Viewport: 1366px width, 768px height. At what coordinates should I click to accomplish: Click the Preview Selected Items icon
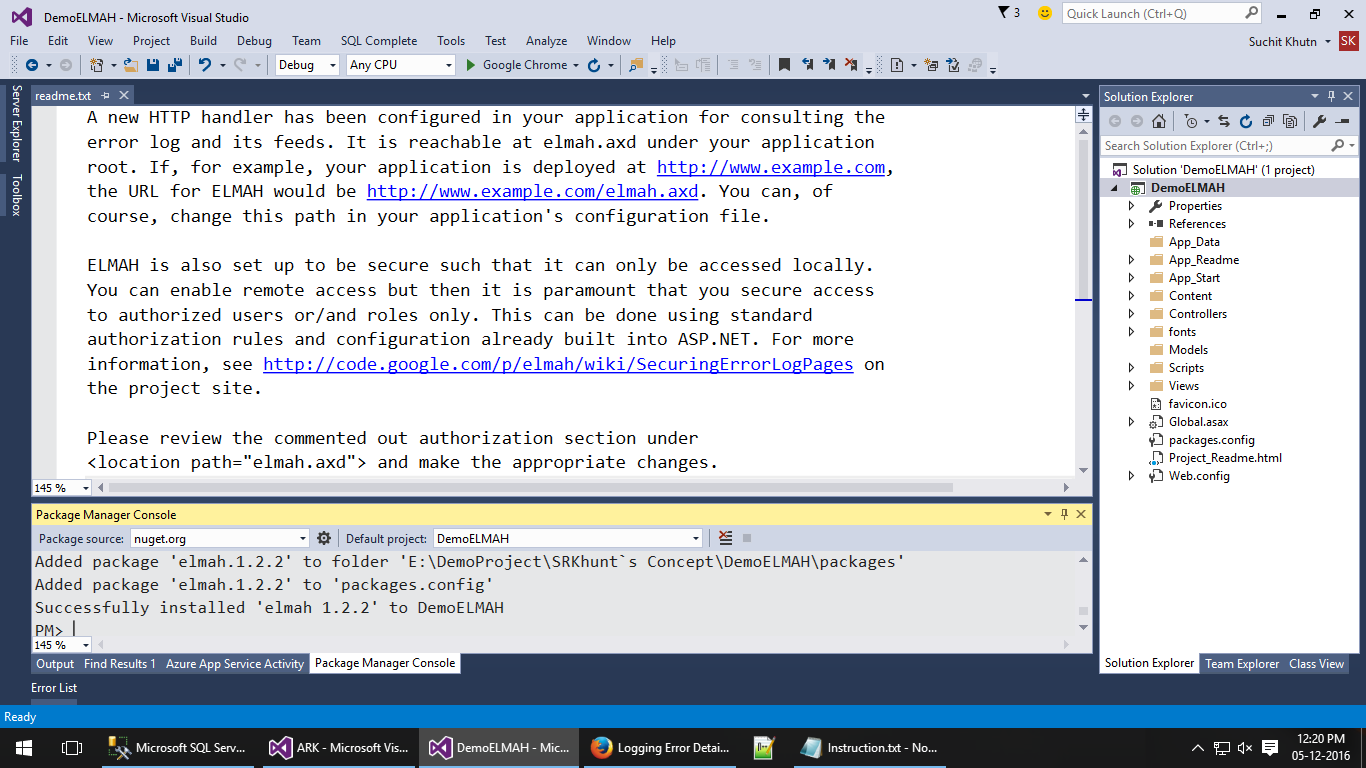pos(1344,121)
